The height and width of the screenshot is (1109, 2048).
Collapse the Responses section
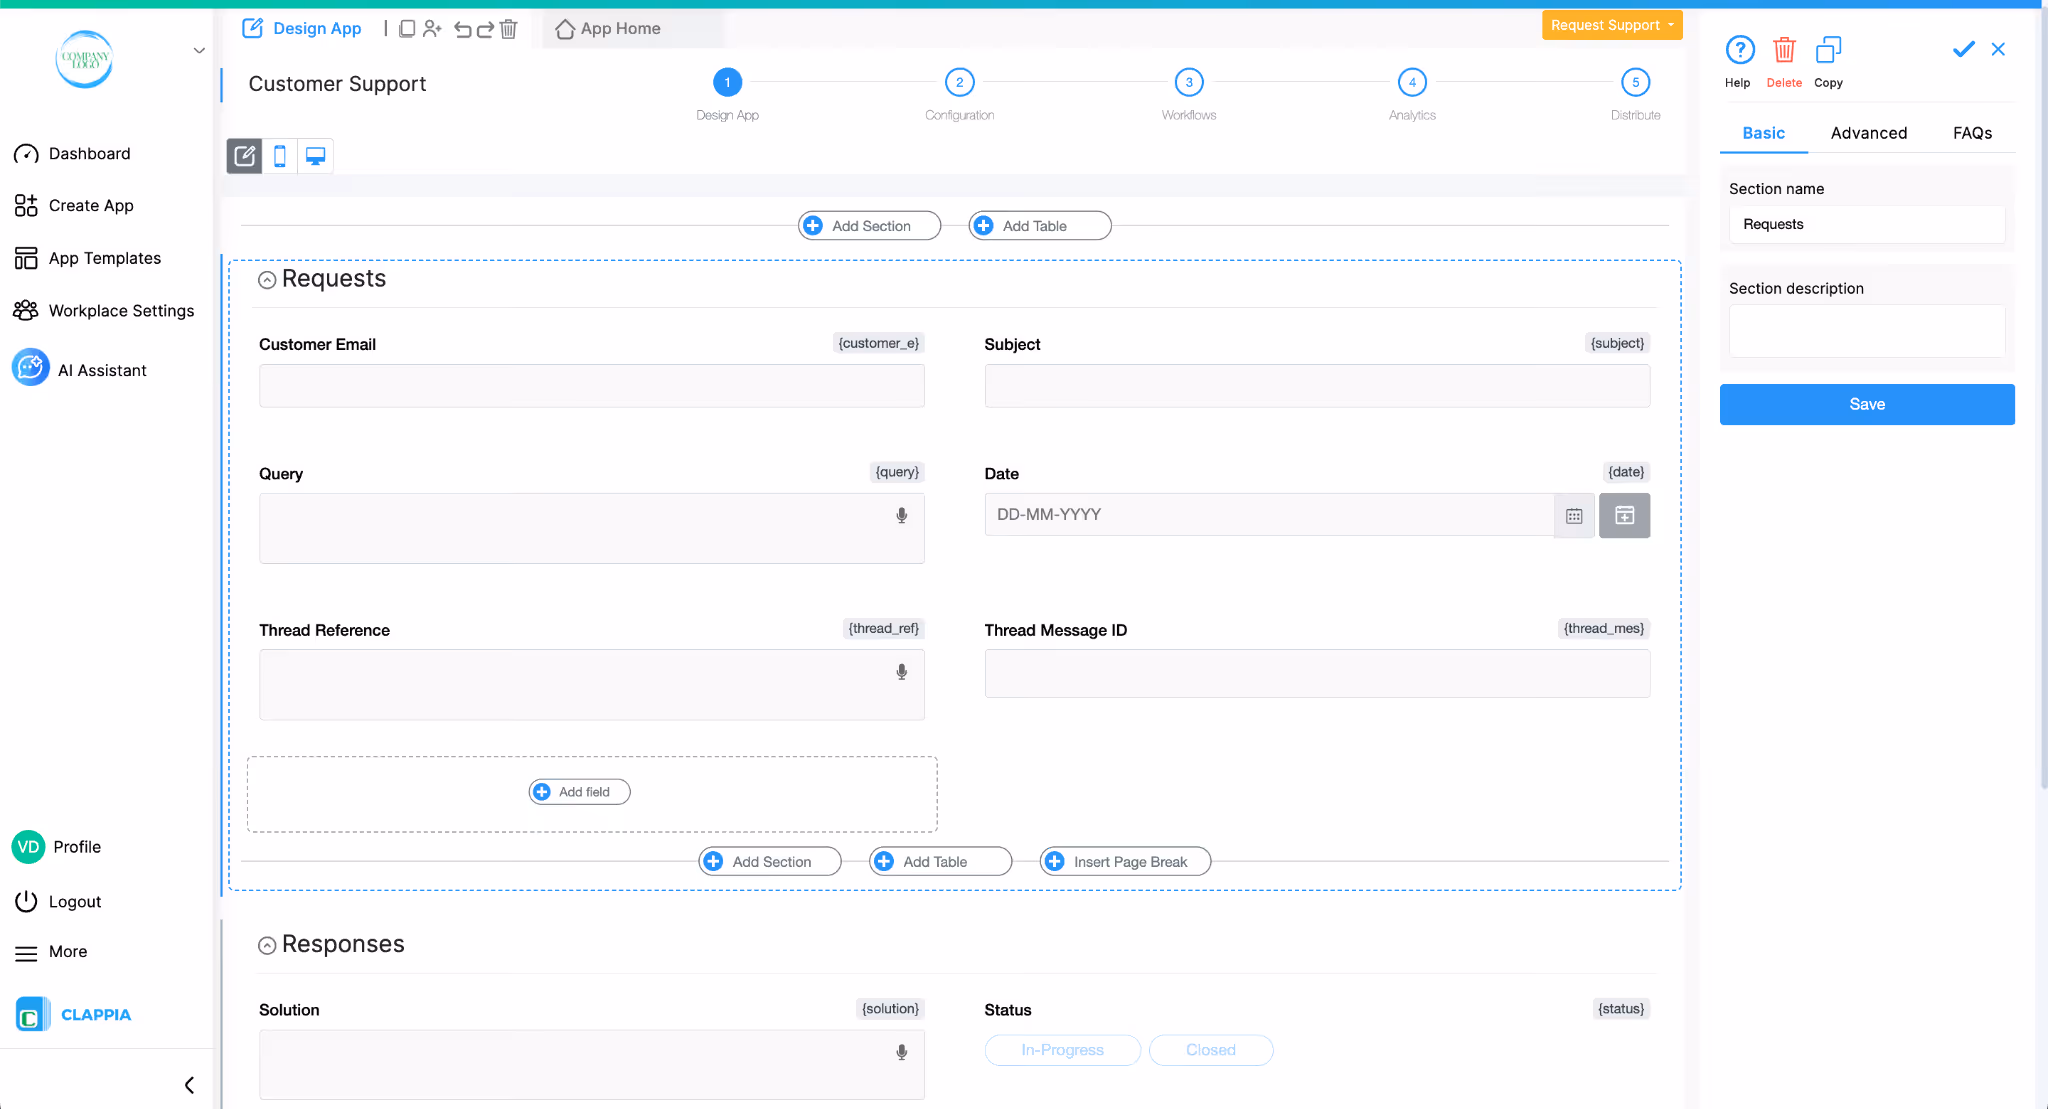pos(267,946)
